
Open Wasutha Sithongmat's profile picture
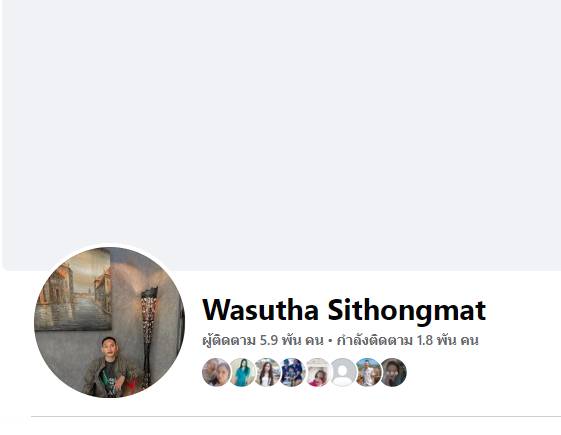coord(109,322)
